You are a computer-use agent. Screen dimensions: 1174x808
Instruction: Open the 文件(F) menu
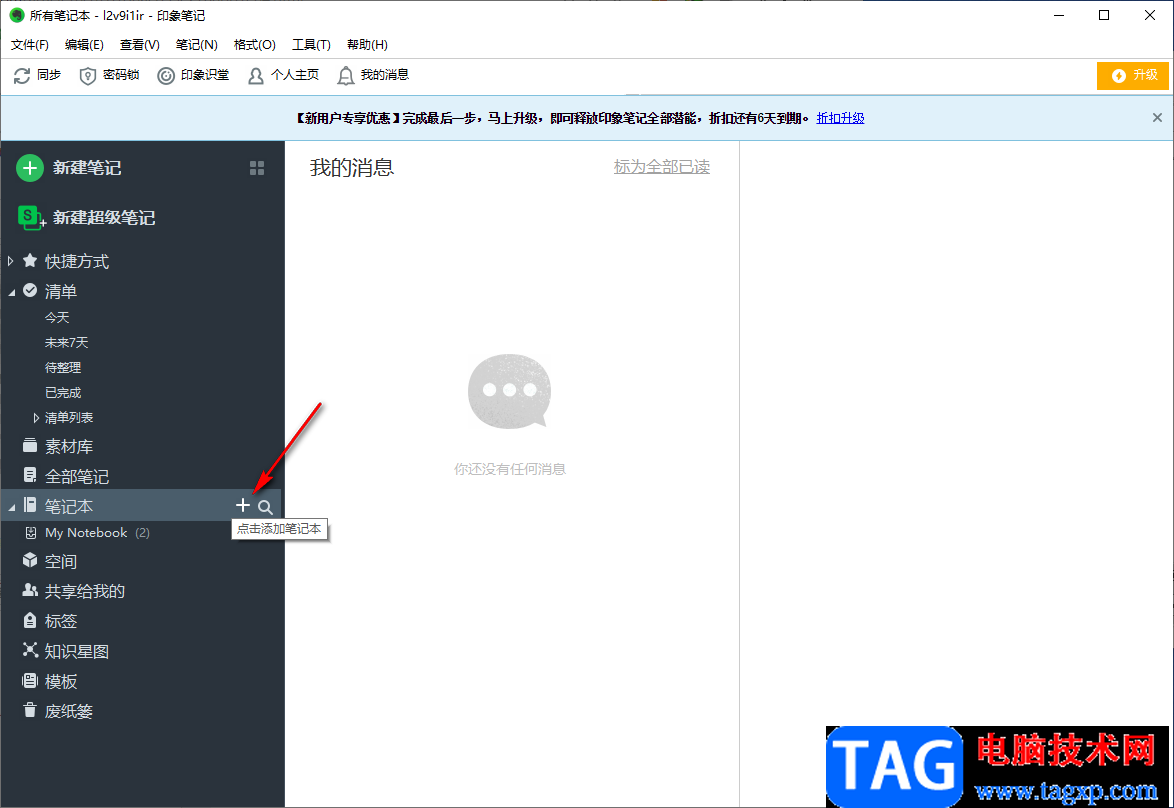(x=30, y=45)
